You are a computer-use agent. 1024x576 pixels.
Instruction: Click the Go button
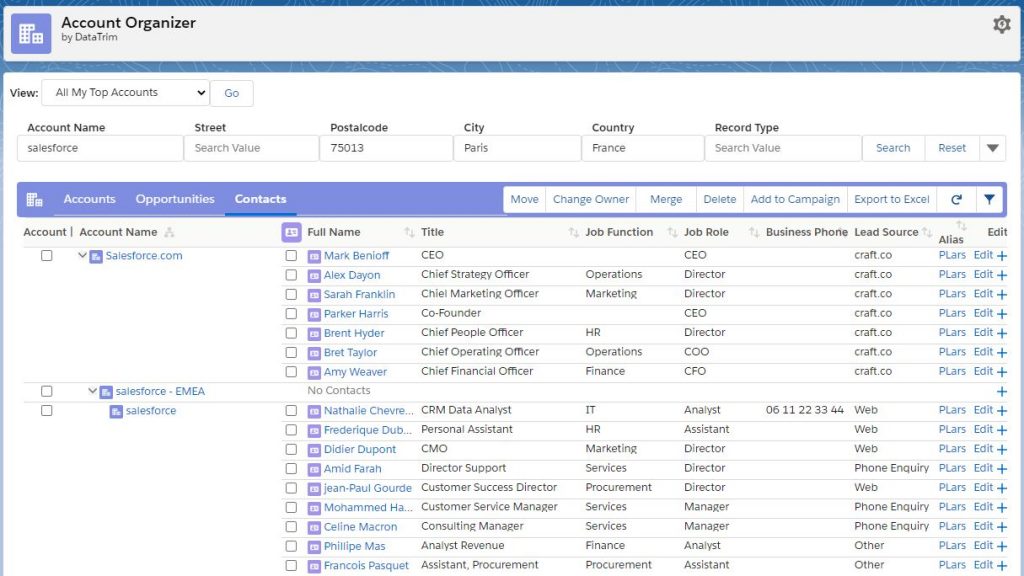[x=232, y=93]
